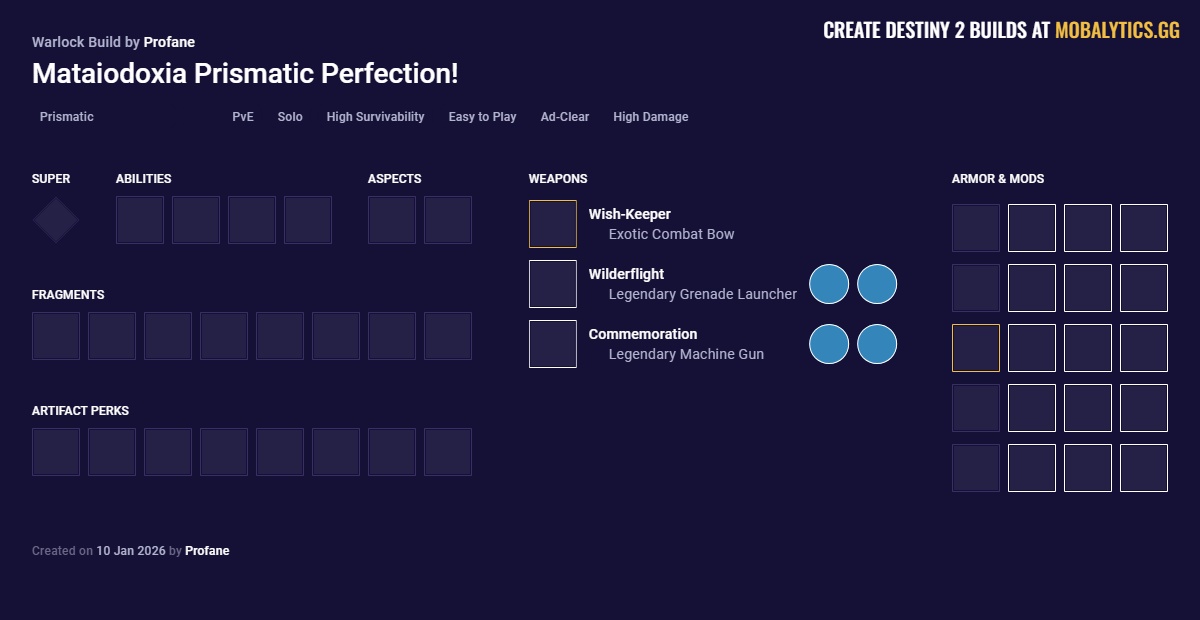
Task: Select the first slot under Abilities
Action: coord(140,220)
